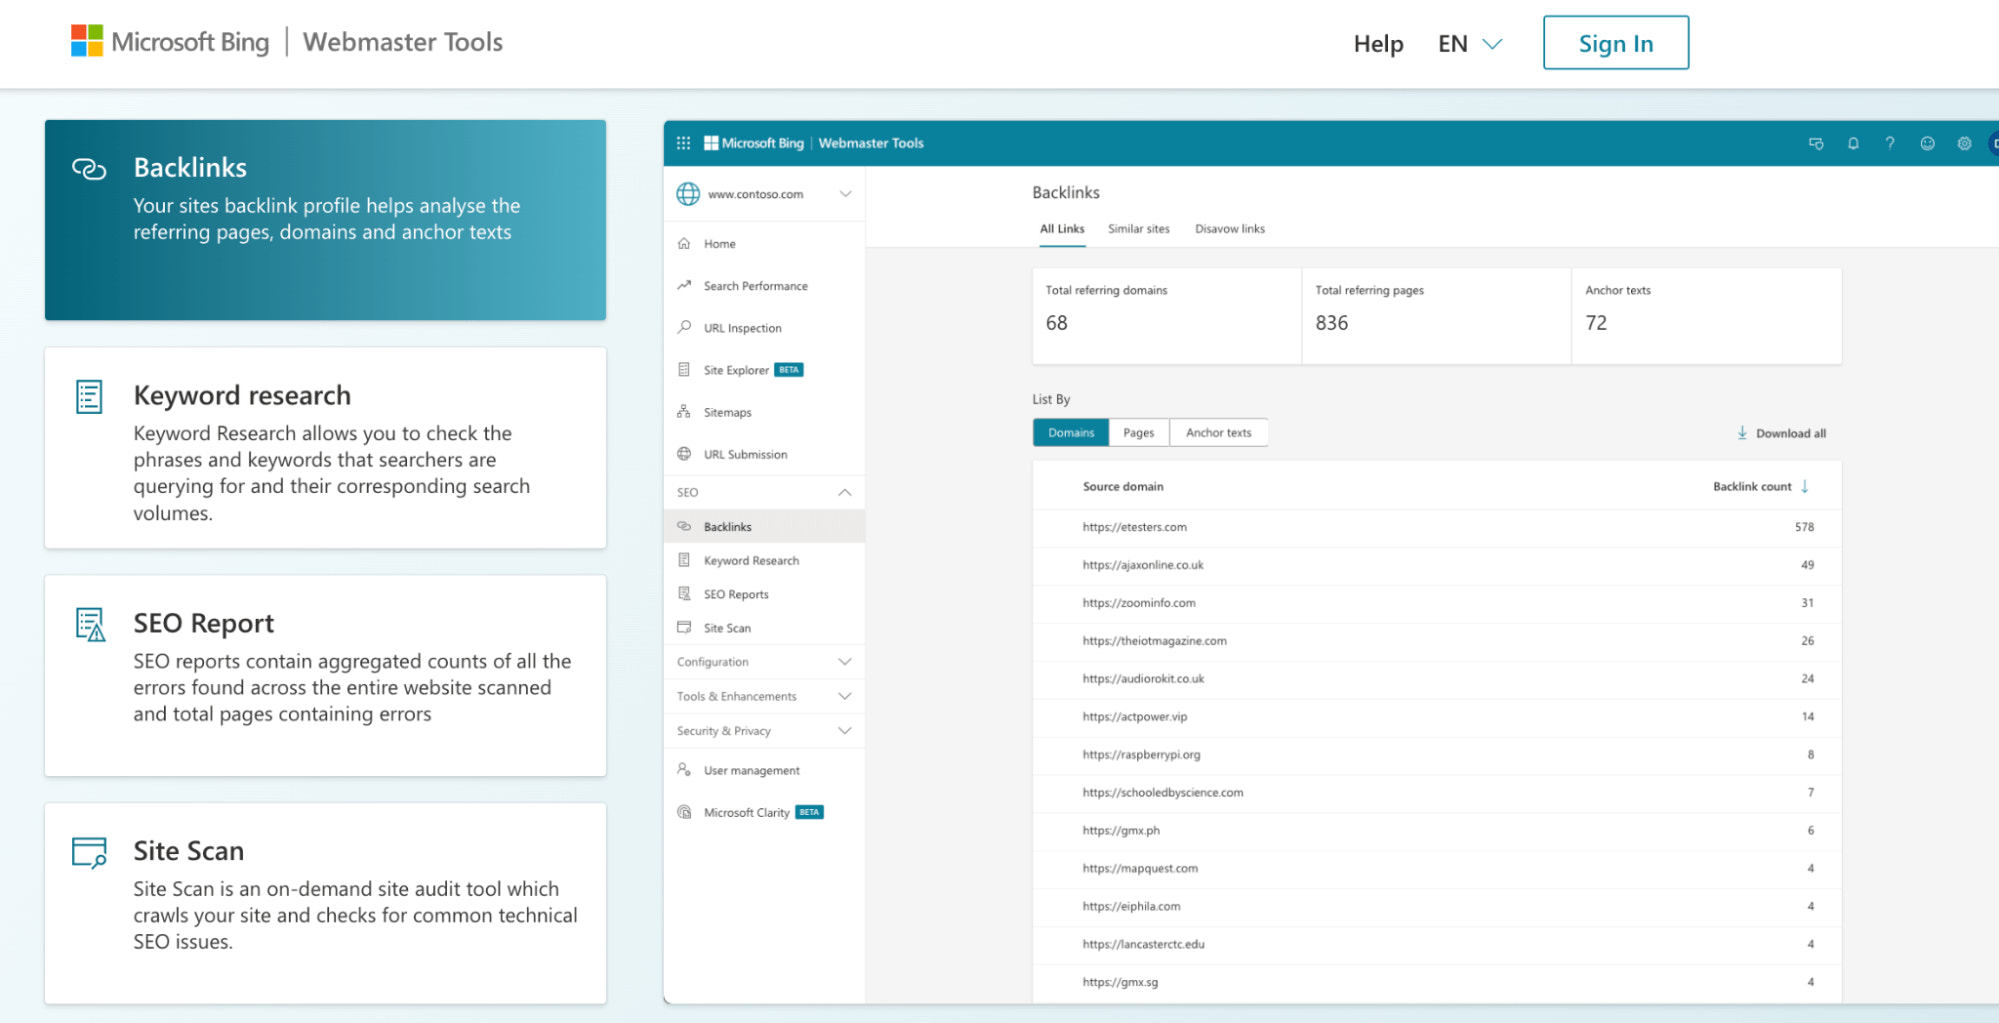1999x1023 pixels.
Task: Click the Sign In button
Action: tap(1615, 43)
